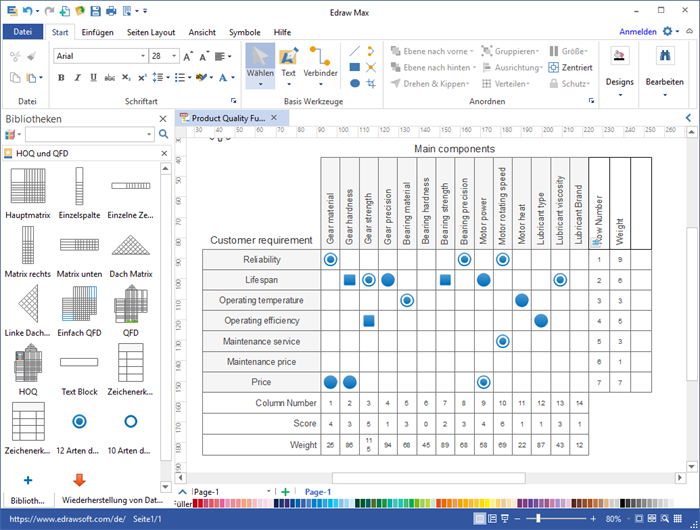Click the Anmelden sign-in link
Image resolution: width=700 pixels, height=530 pixels.
point(638,32)
